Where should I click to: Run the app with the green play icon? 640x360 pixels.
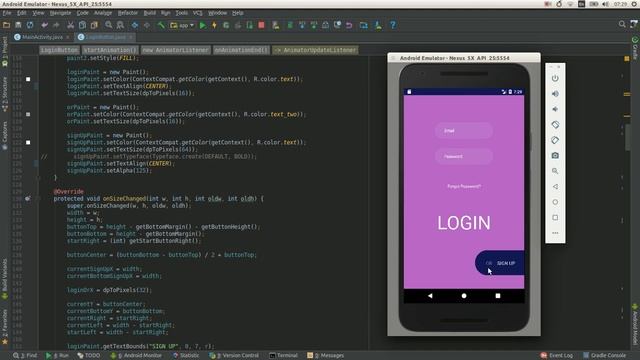203,25
